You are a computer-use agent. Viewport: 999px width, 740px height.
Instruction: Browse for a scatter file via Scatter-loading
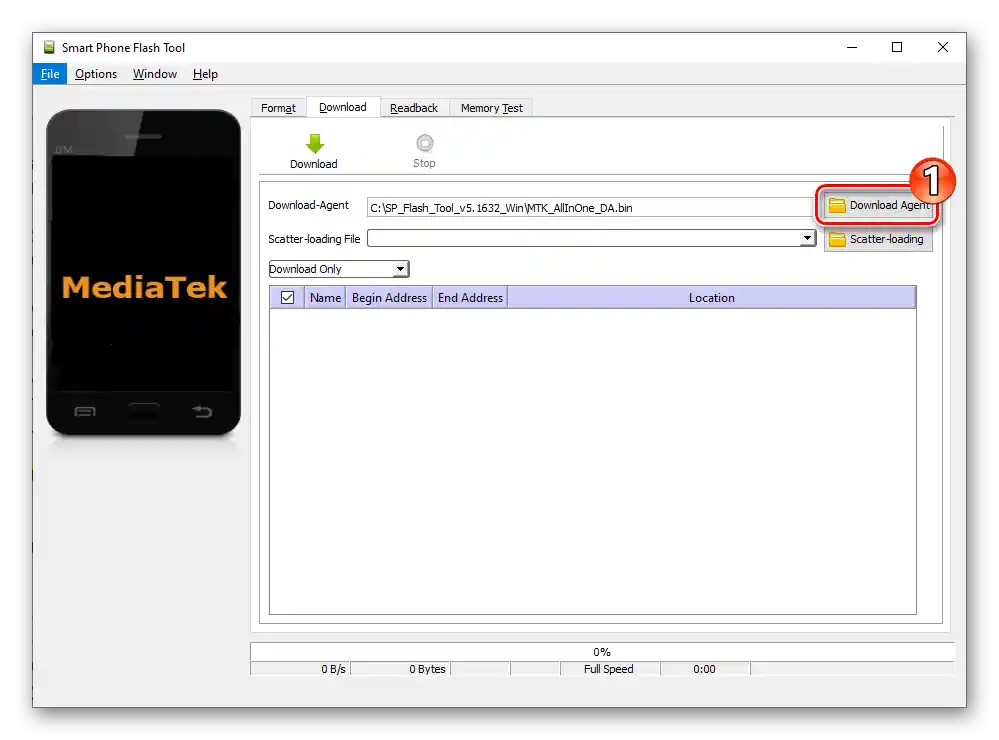pos(880,239)
